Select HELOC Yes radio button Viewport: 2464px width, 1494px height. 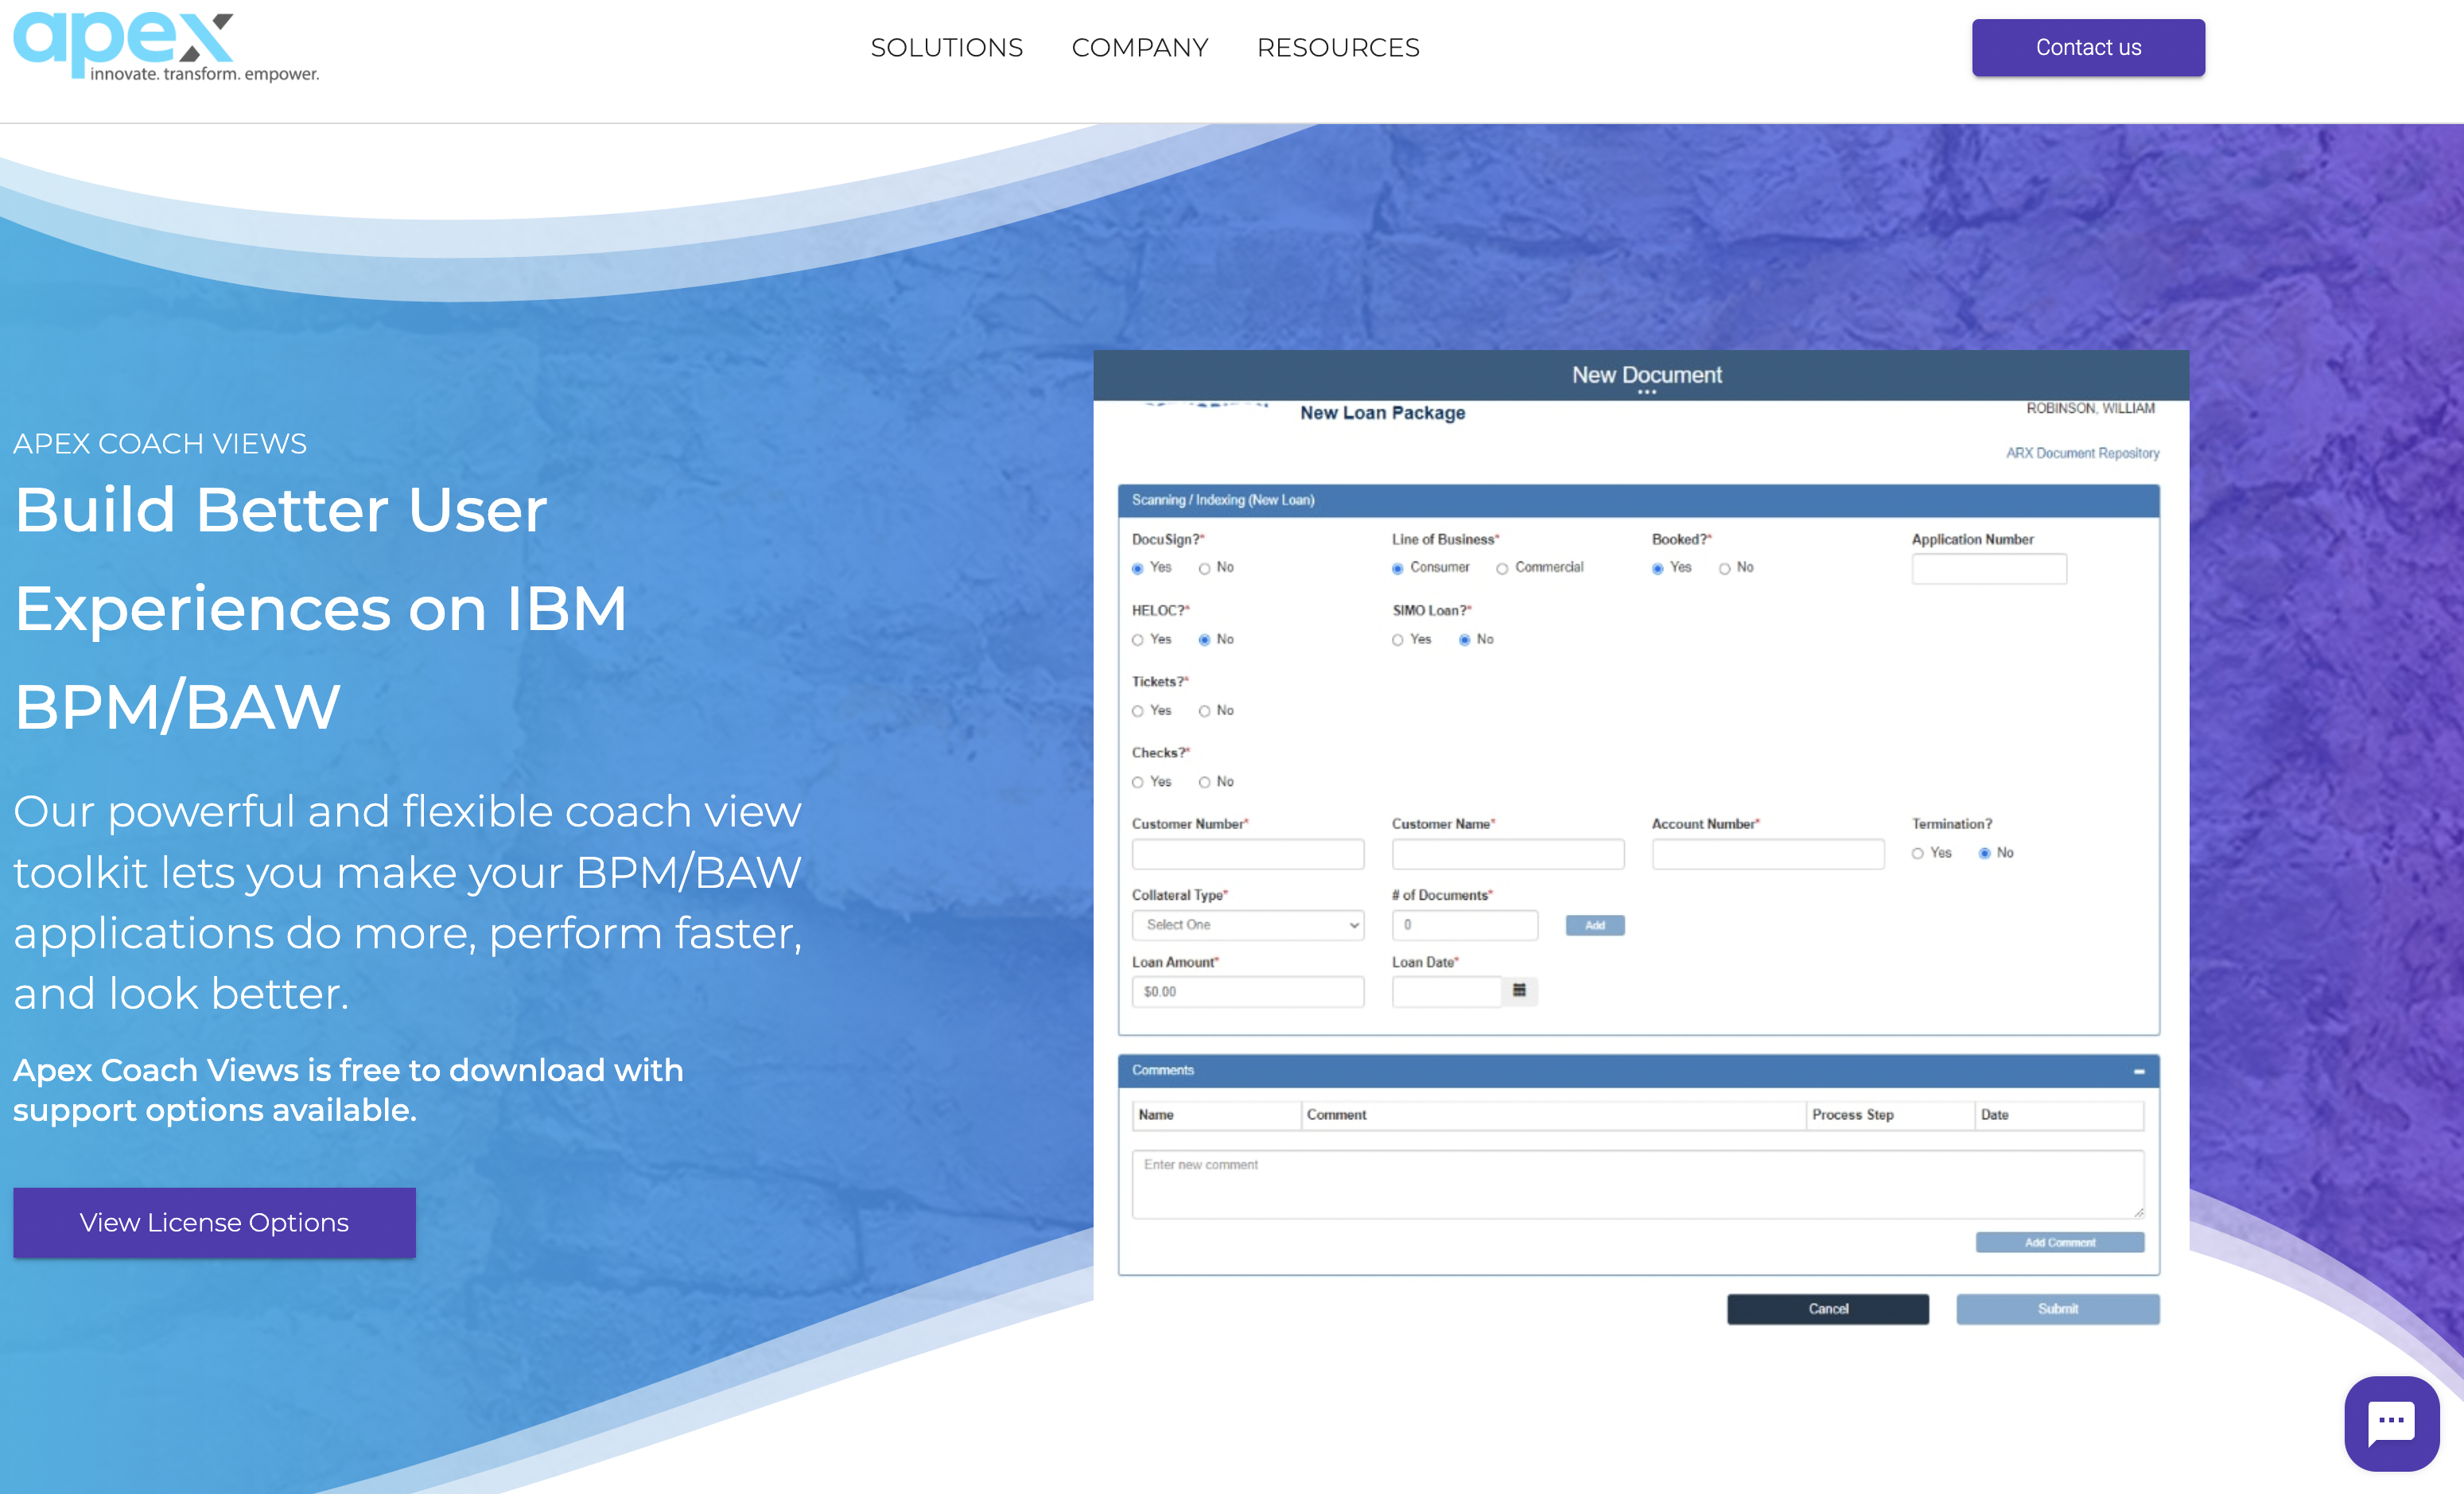pyautogui.click(x=1138, y=640)
